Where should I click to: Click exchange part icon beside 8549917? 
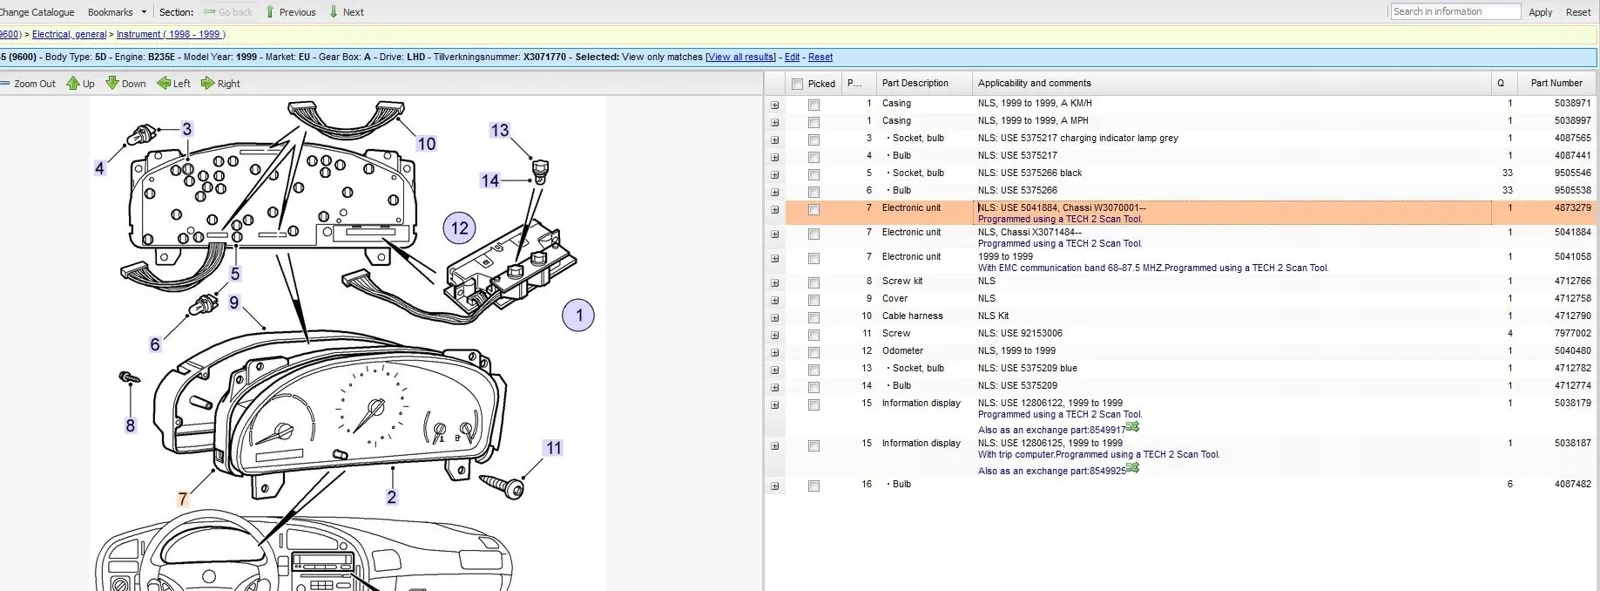[x=1132, y=428]
